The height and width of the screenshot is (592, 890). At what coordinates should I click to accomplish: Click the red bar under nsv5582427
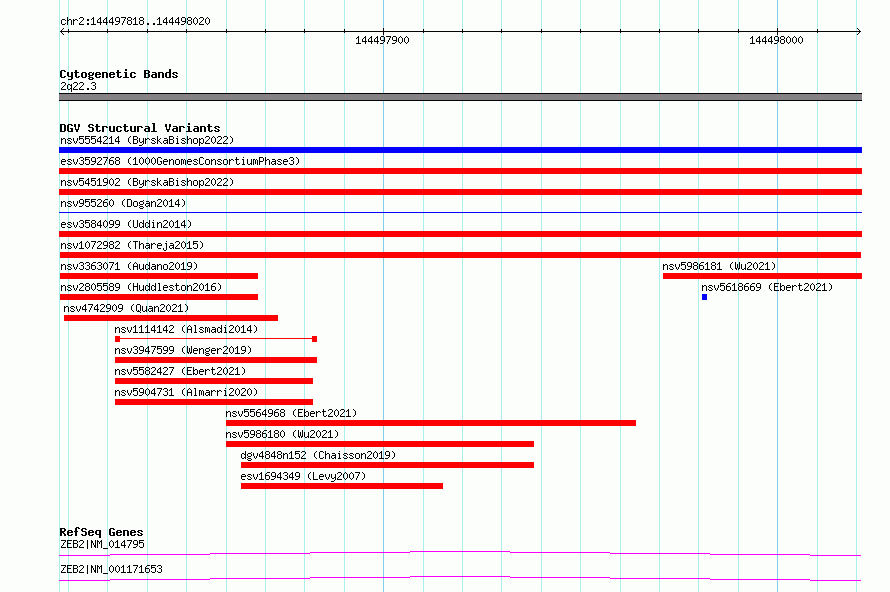(214, 381)
